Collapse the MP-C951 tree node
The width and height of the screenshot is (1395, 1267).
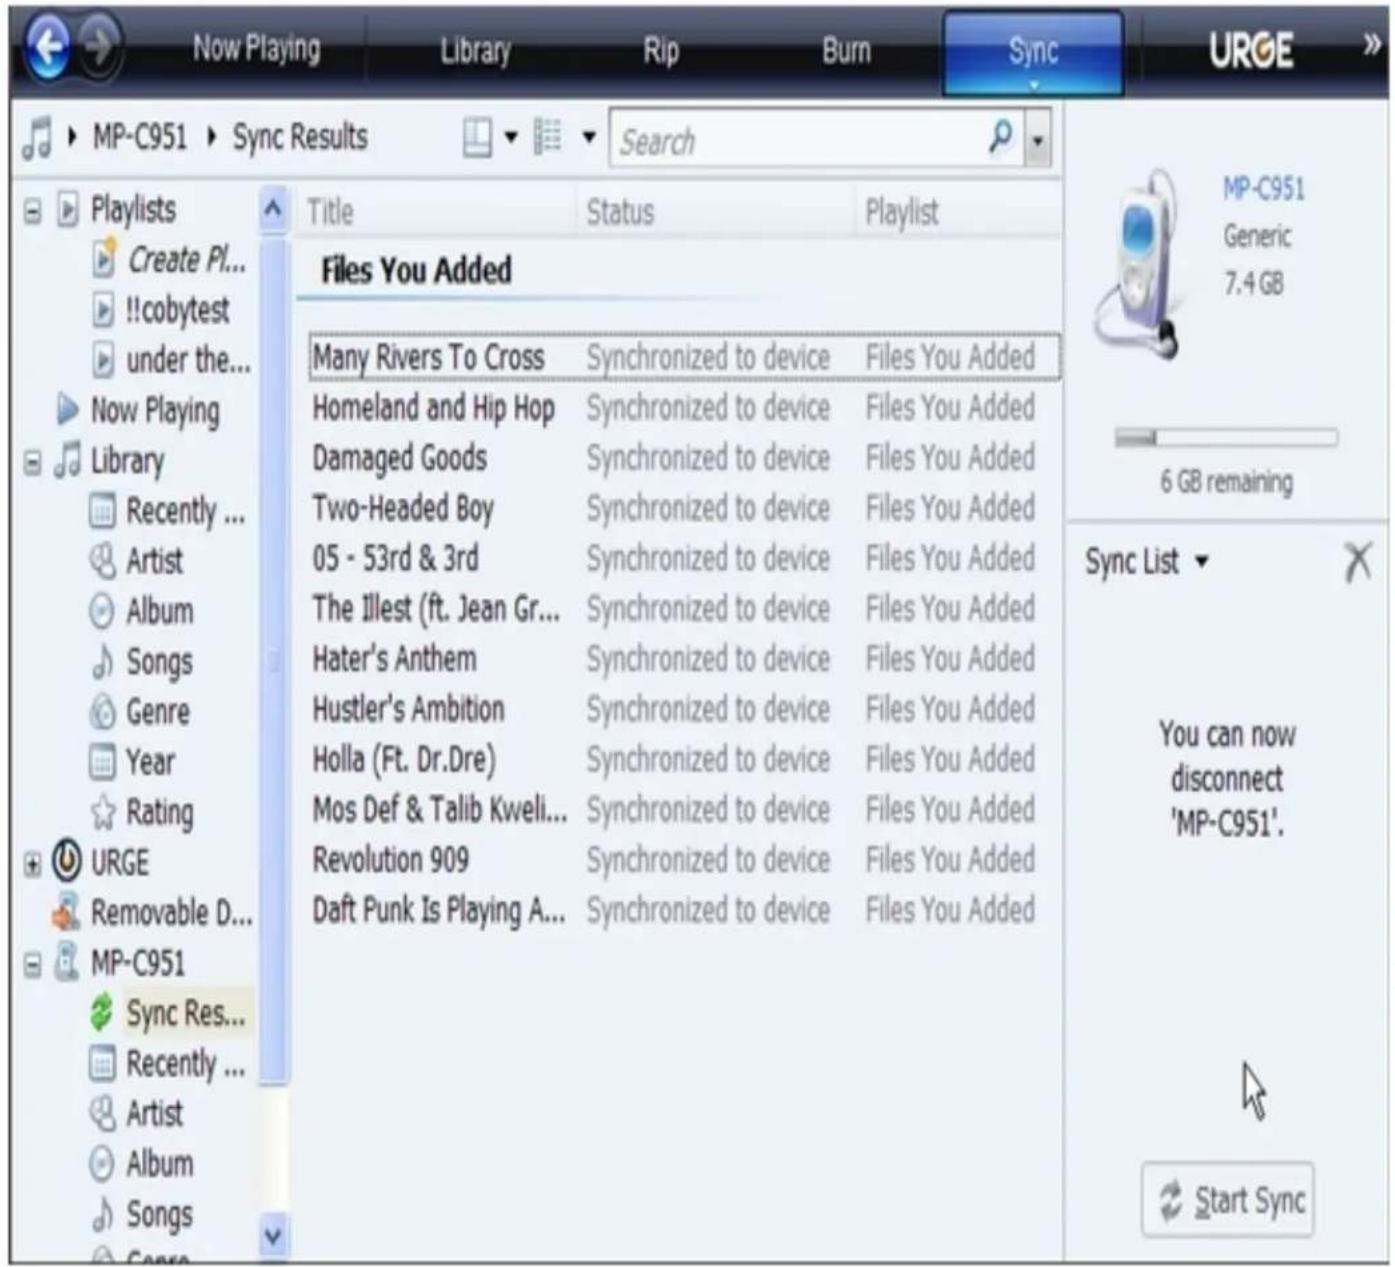(33, 966)
